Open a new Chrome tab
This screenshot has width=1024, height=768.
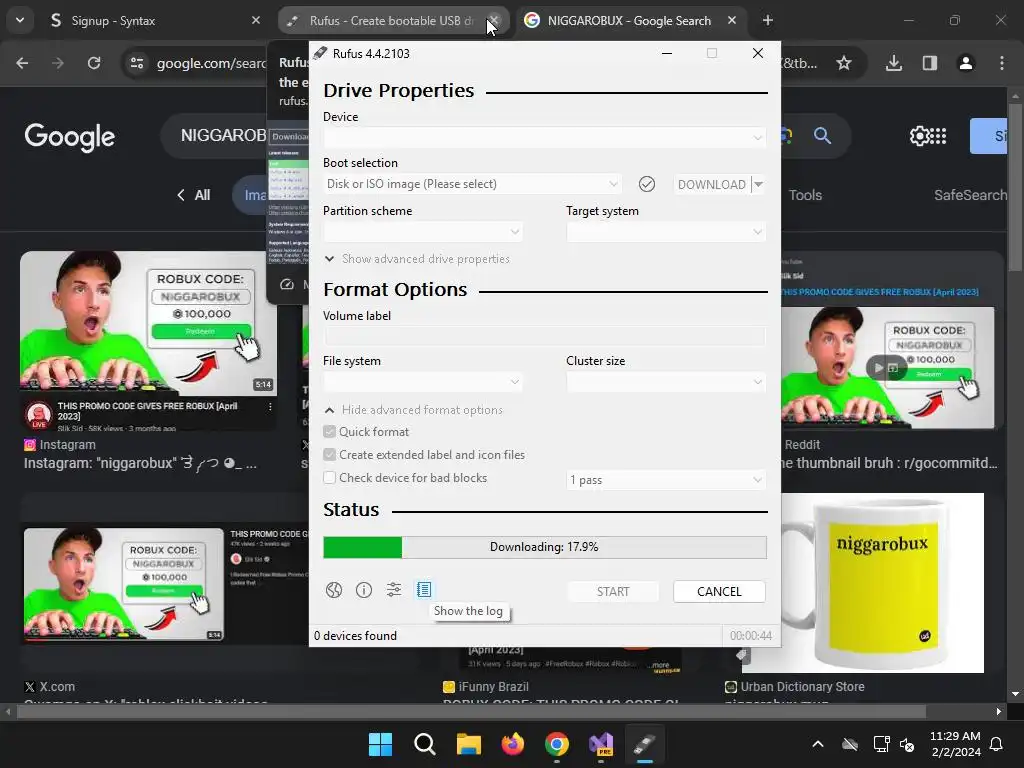[768, 21]
